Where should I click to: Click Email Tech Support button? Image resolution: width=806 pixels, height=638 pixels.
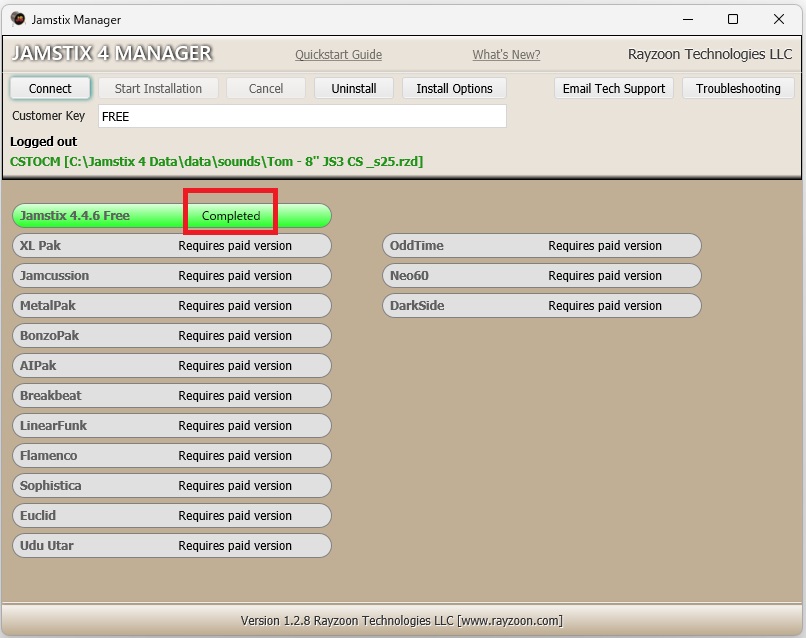point(613,89)
